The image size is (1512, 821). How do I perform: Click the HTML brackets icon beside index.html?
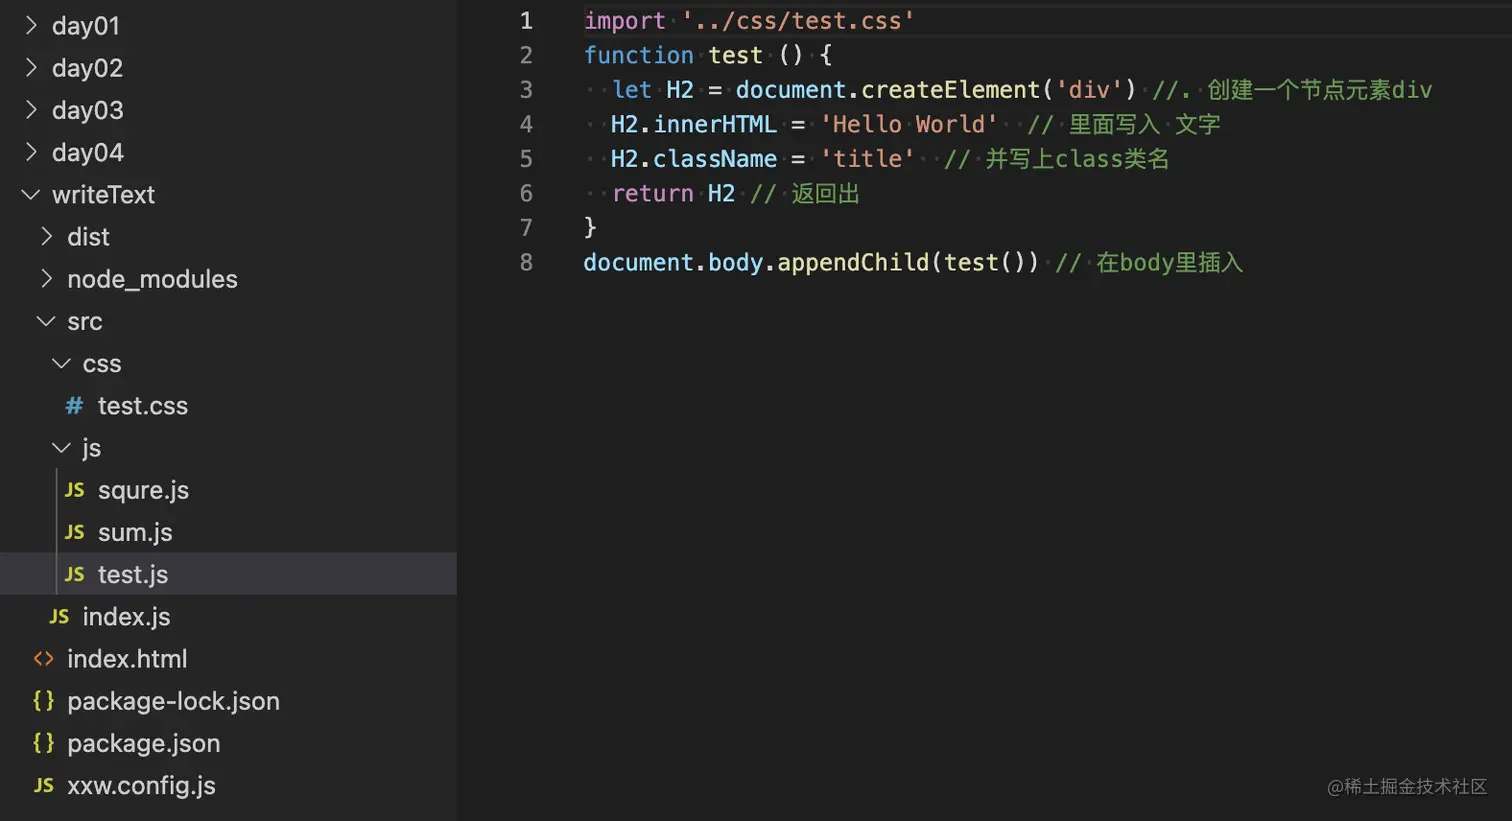pos(43,659)
